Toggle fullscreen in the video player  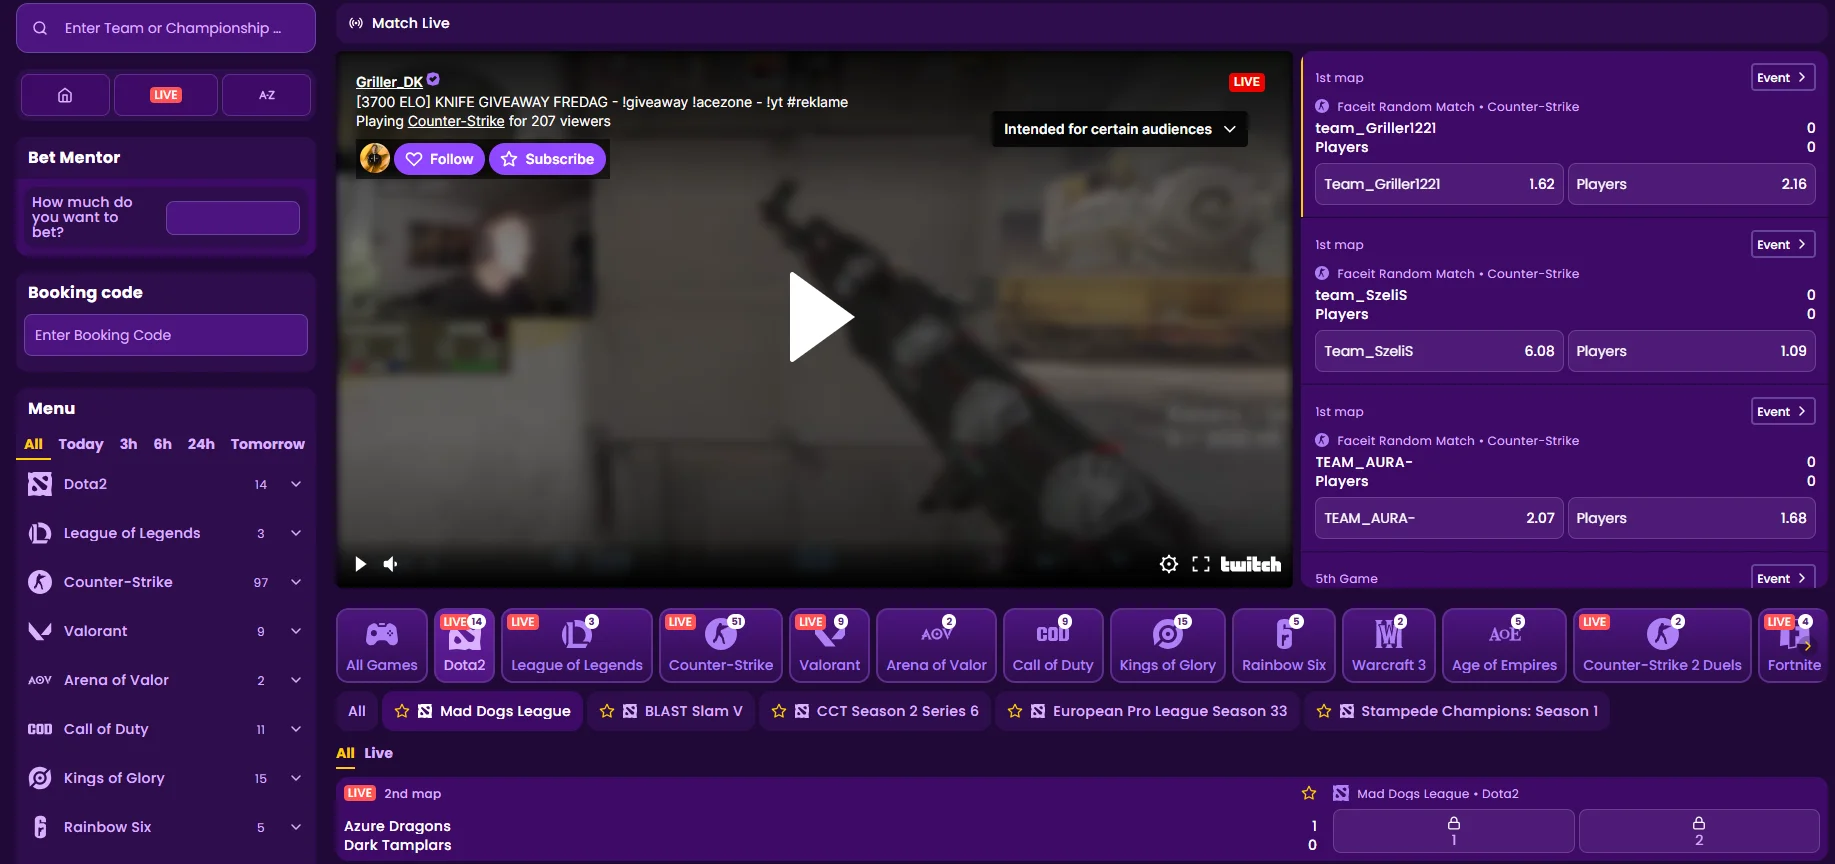[x=1201, y=564]
